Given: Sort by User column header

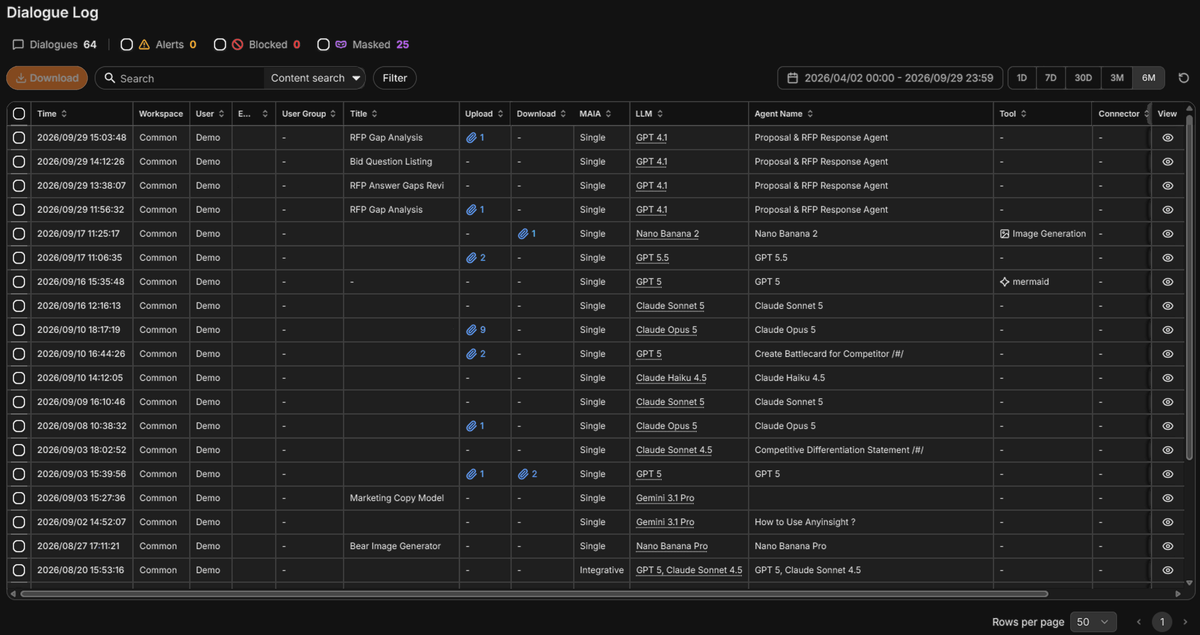Looking at the screenshot, I should pyautogui.click(x=208, y=114).
